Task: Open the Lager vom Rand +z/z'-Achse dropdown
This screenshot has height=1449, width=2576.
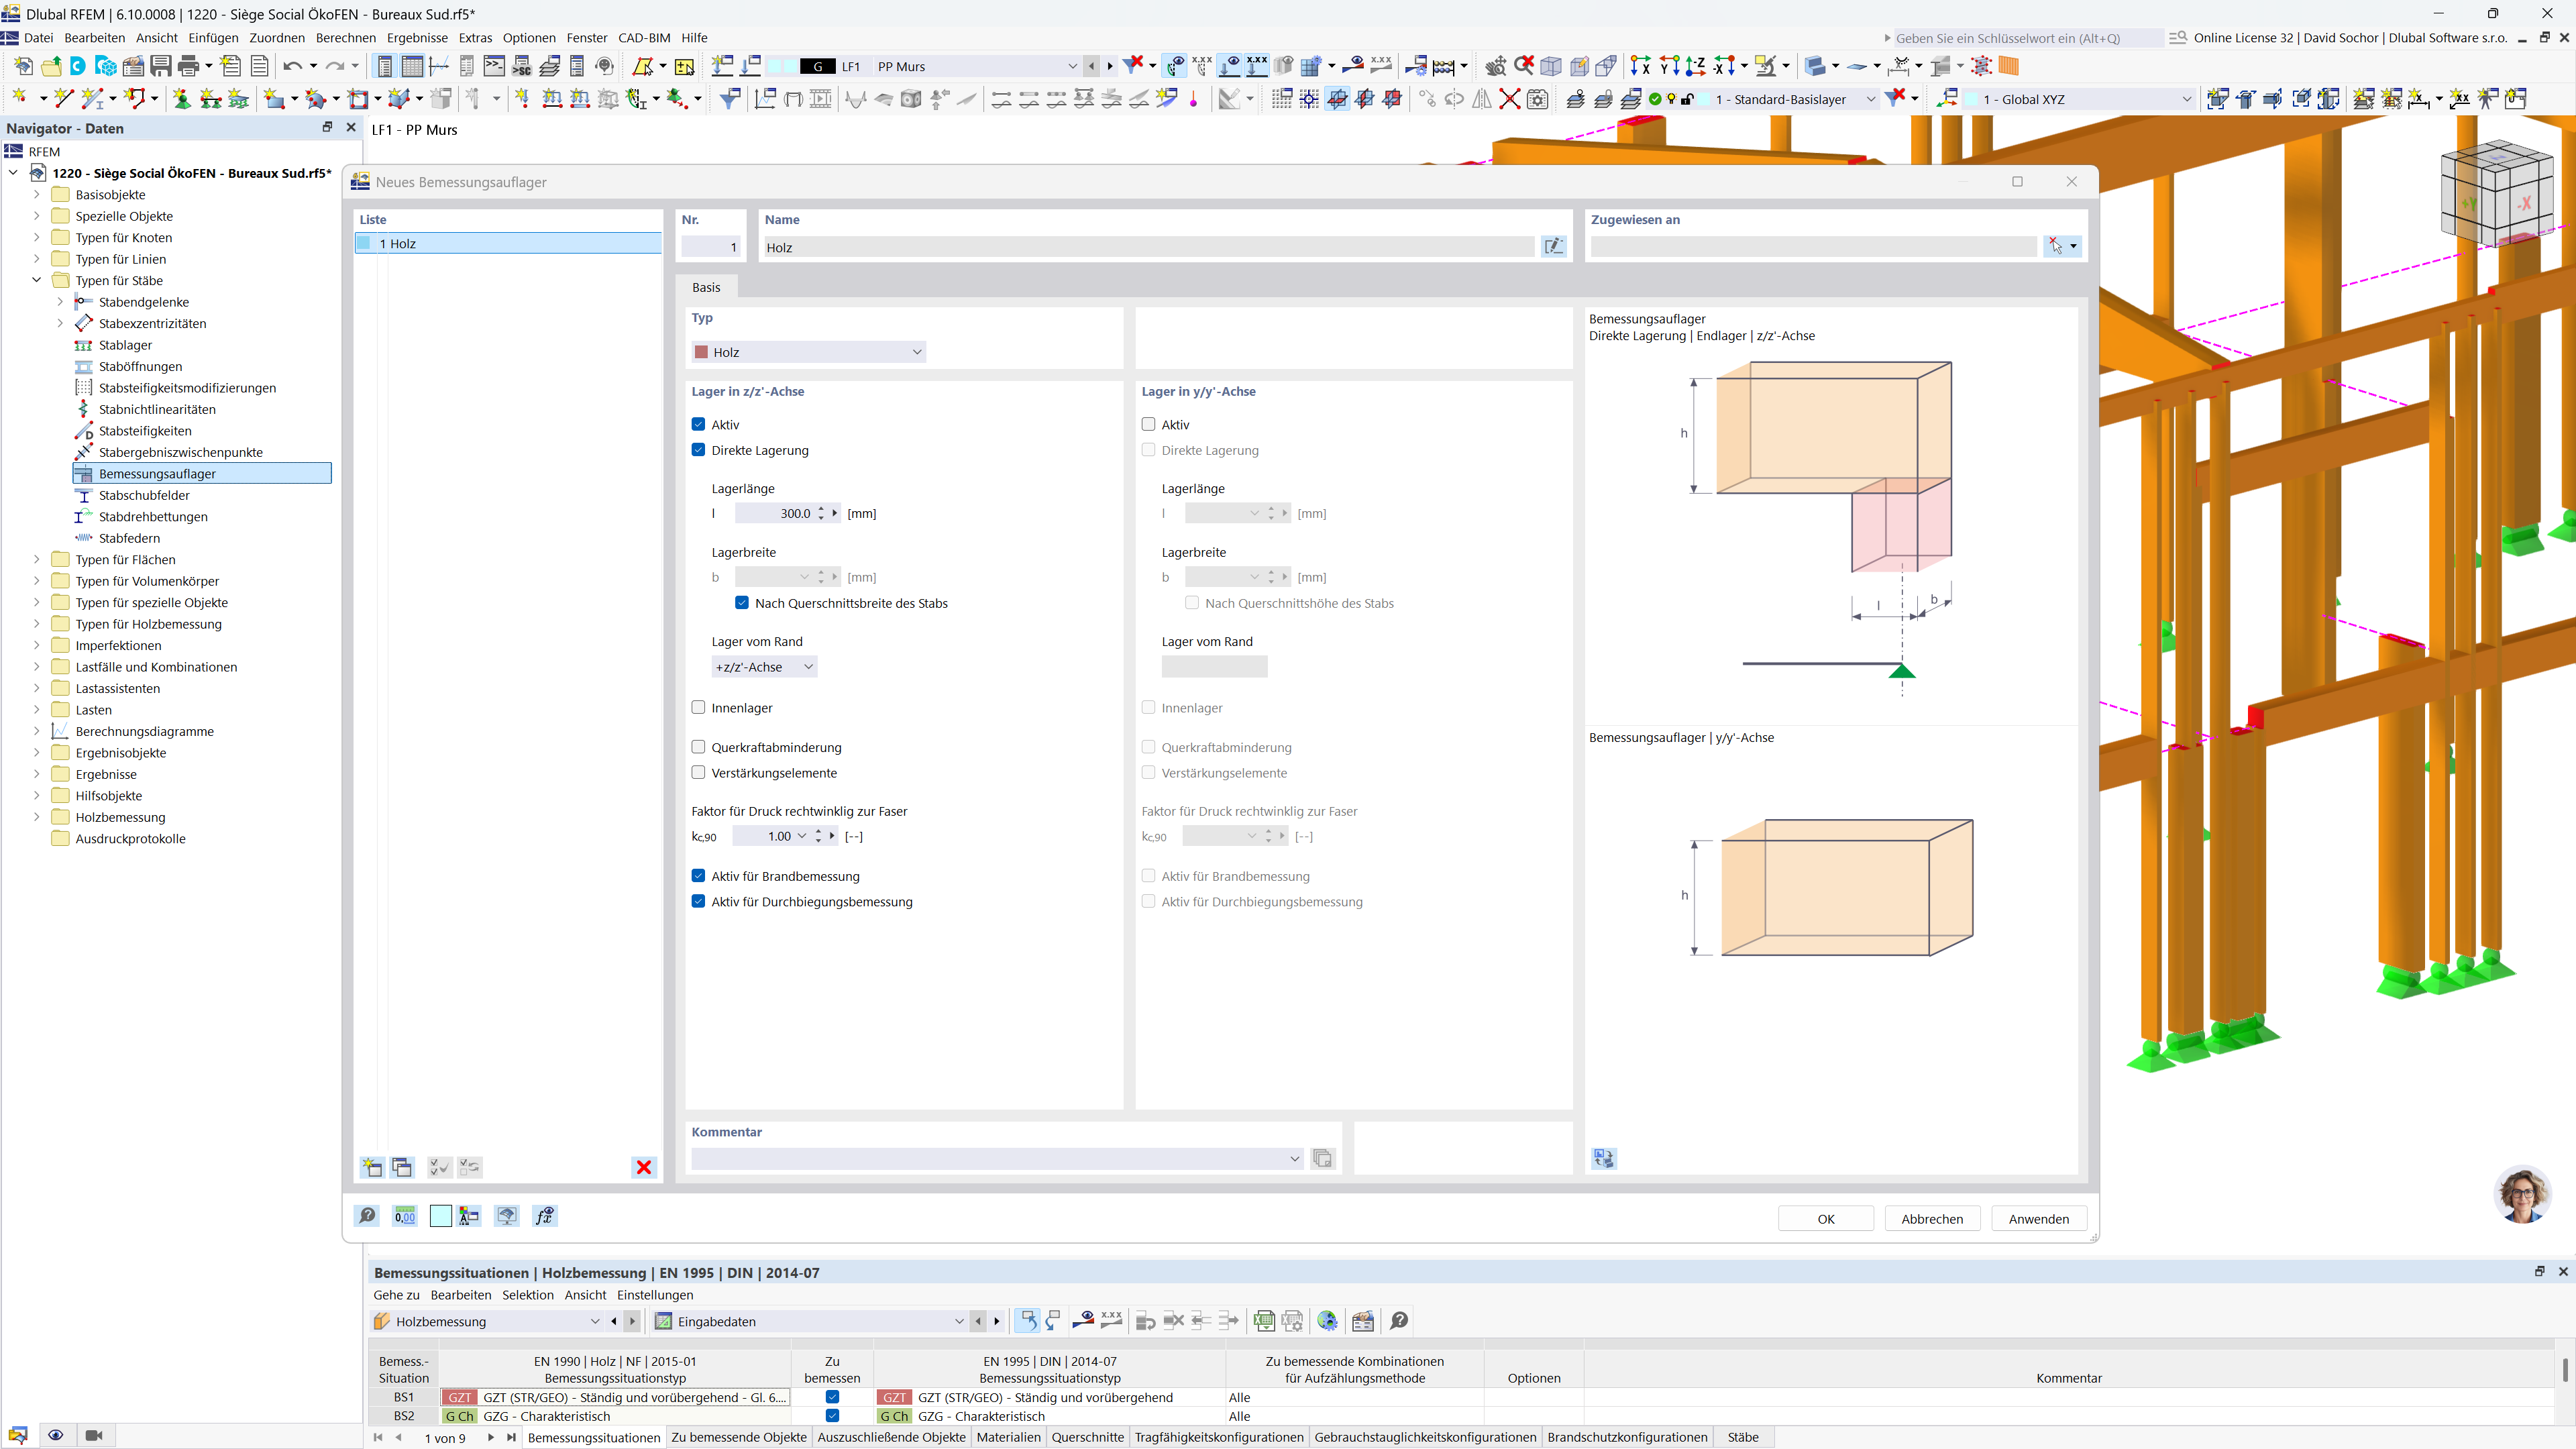Action: pyautogui.click(x=764, y=667)
